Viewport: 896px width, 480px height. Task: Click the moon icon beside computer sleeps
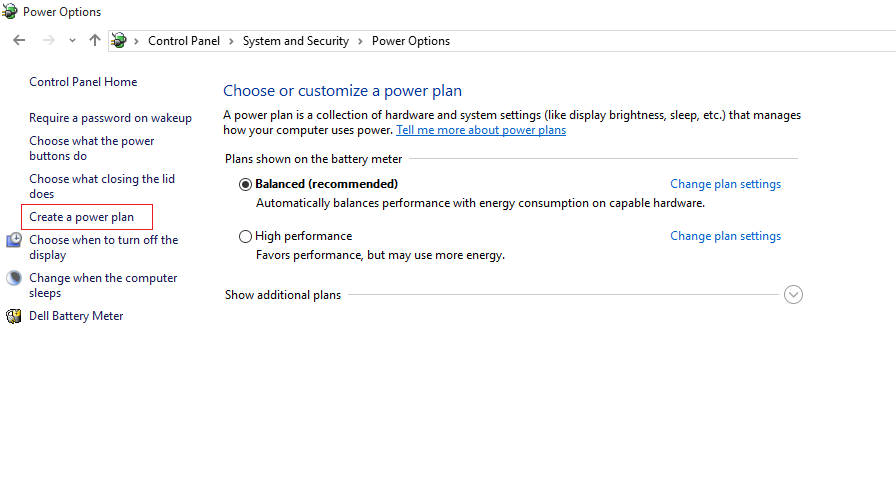(14, 278)
